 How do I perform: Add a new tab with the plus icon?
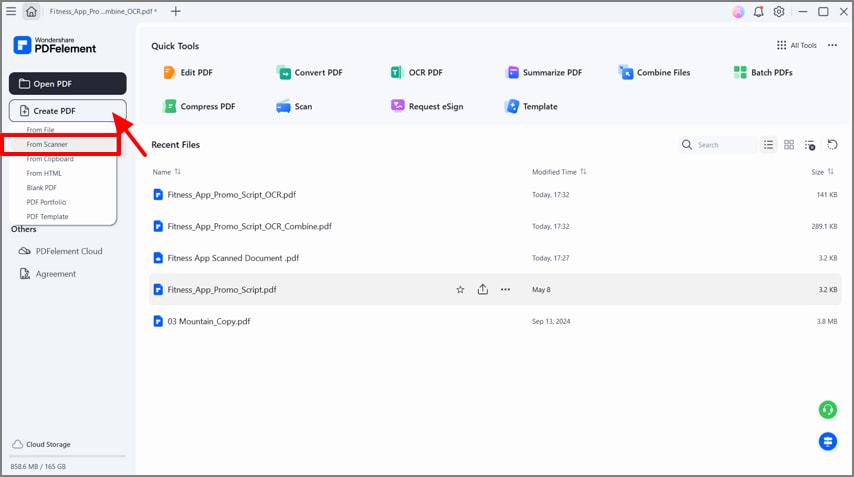click(175, 11)
